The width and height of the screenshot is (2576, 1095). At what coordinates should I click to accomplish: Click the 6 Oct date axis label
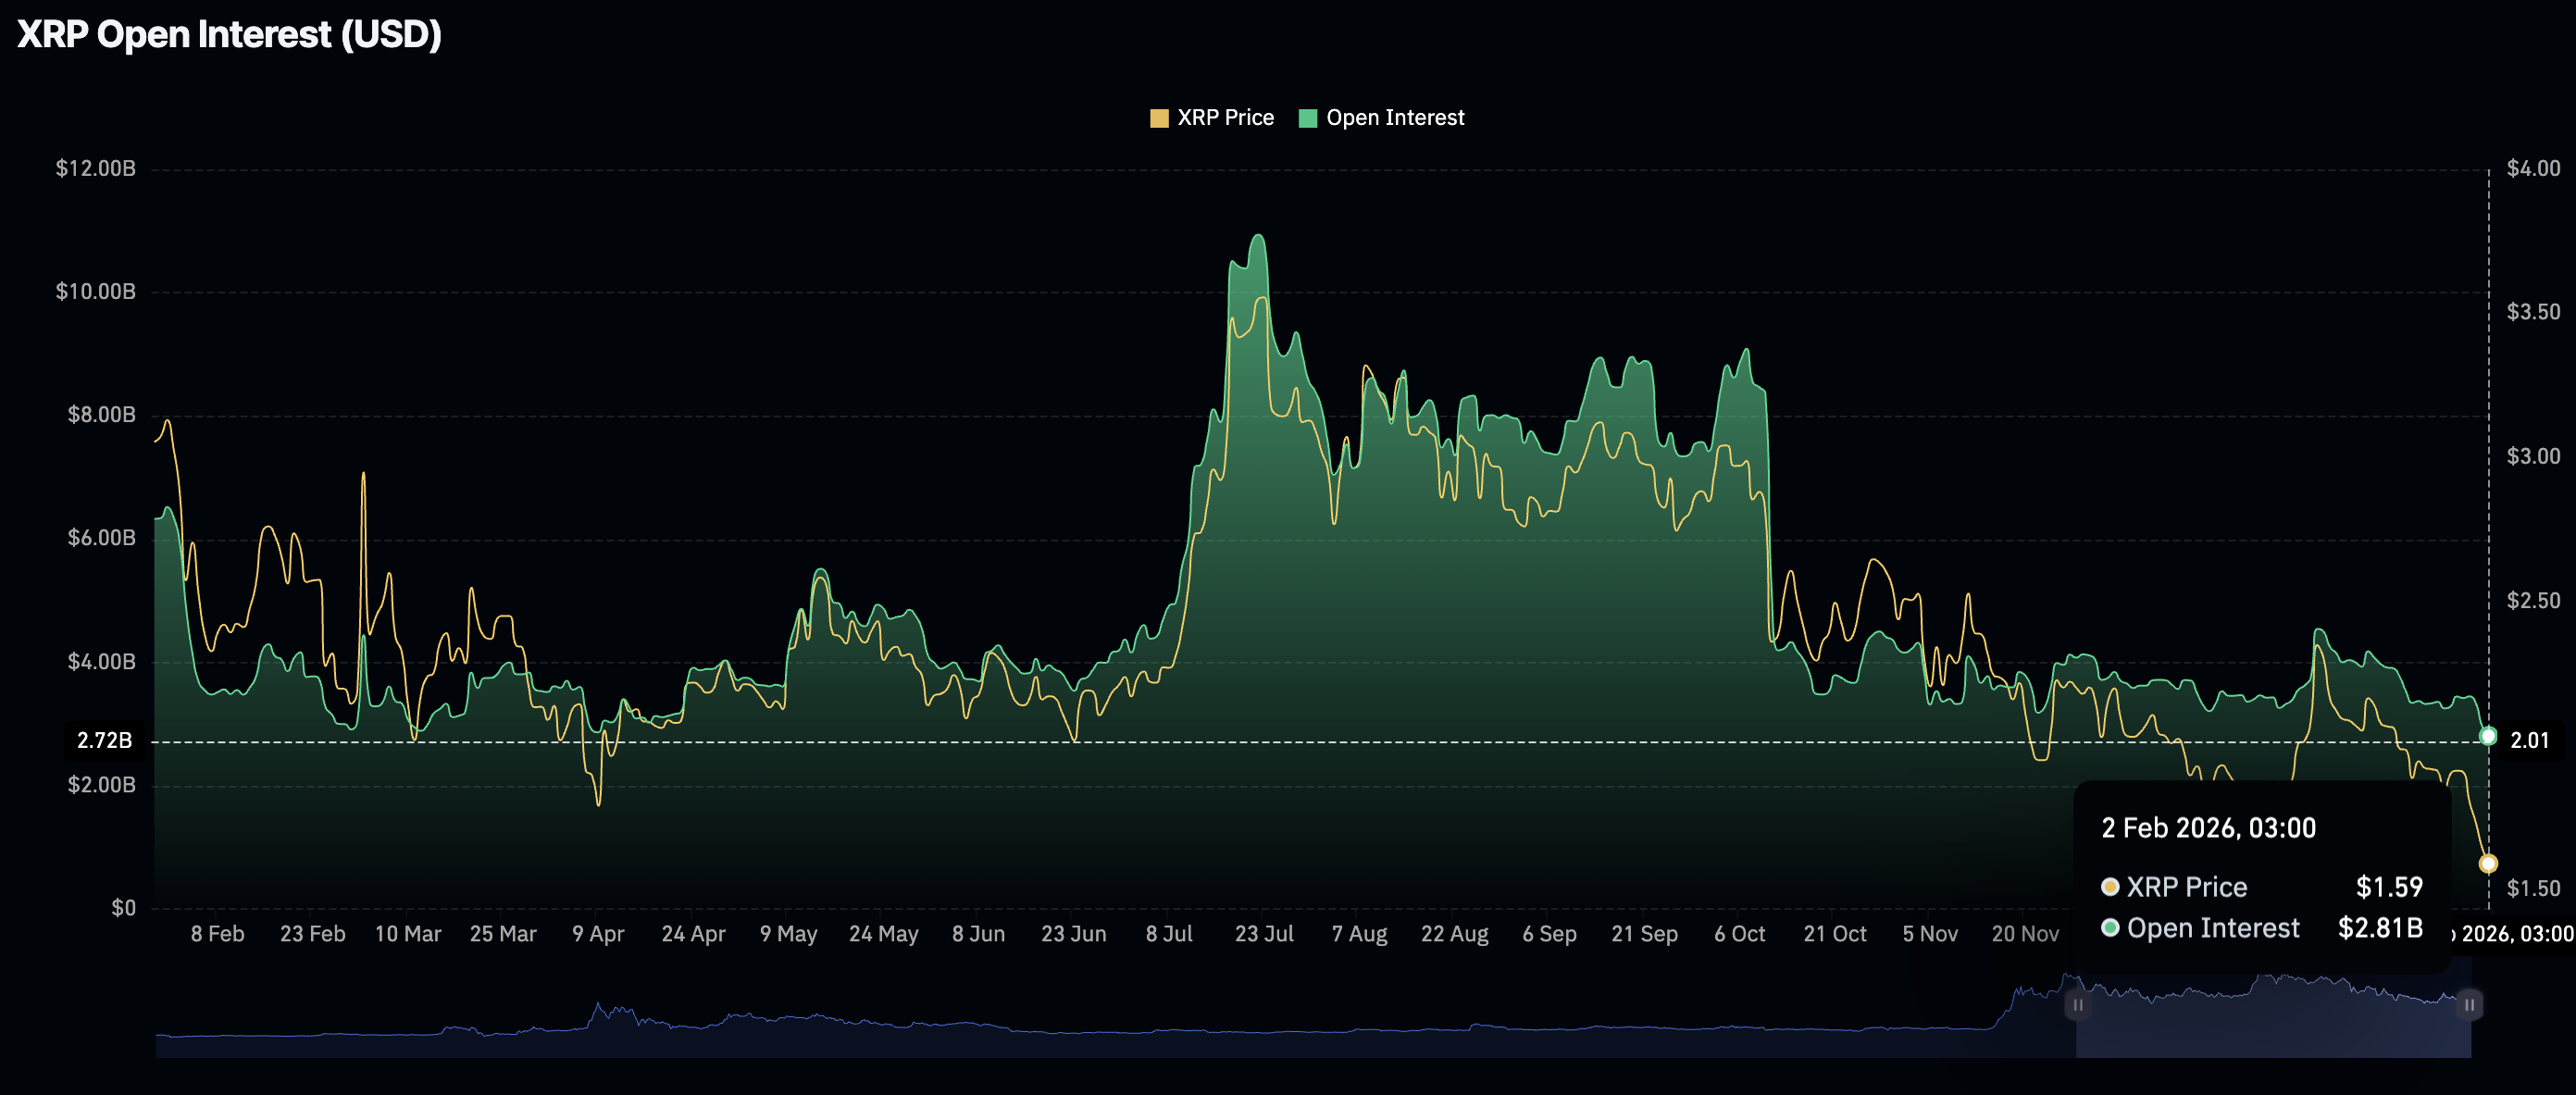1739,934
